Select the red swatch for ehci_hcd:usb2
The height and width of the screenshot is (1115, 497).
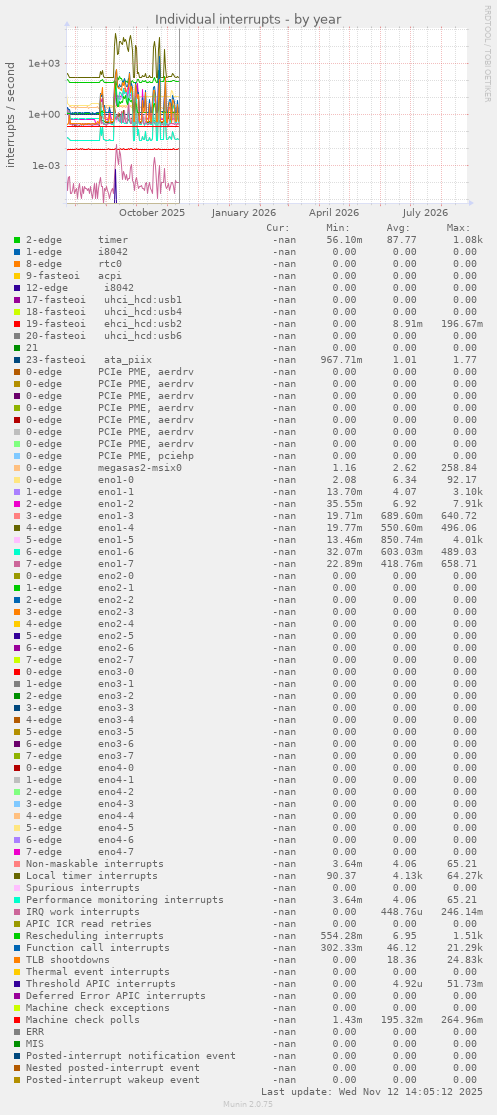(x=16, y=324)
